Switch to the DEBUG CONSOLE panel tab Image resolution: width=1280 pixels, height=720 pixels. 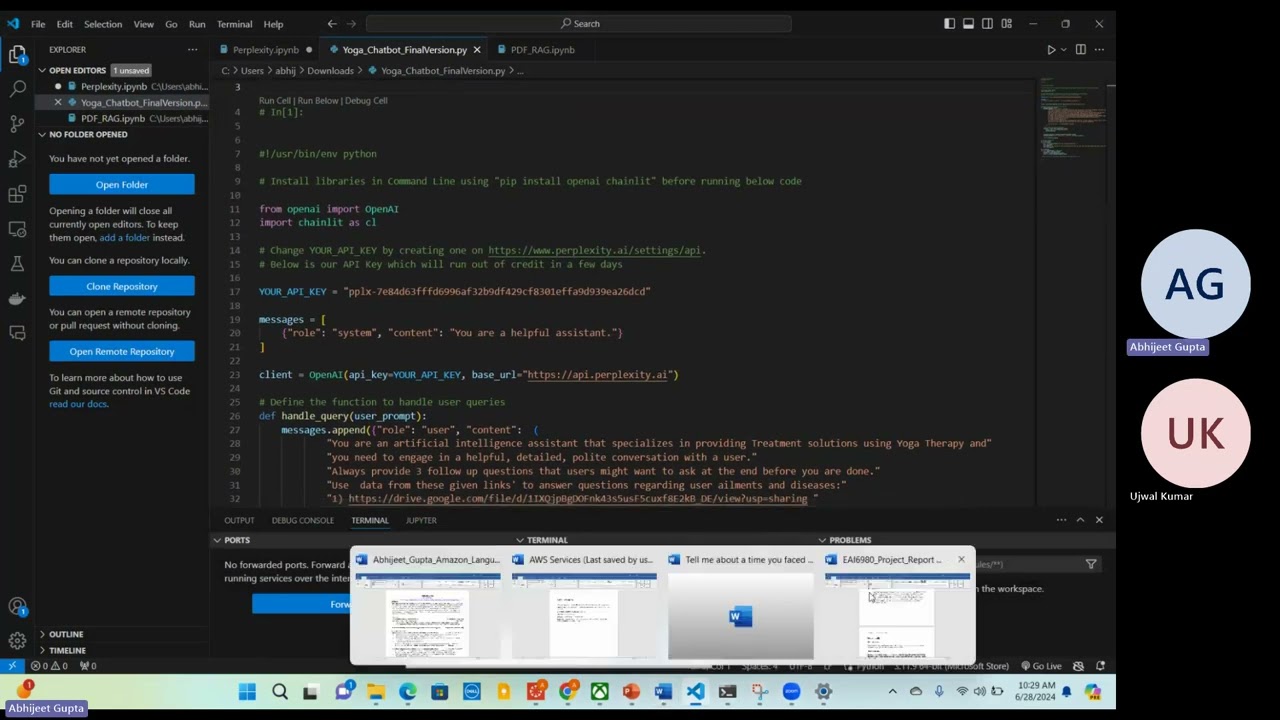302,520
